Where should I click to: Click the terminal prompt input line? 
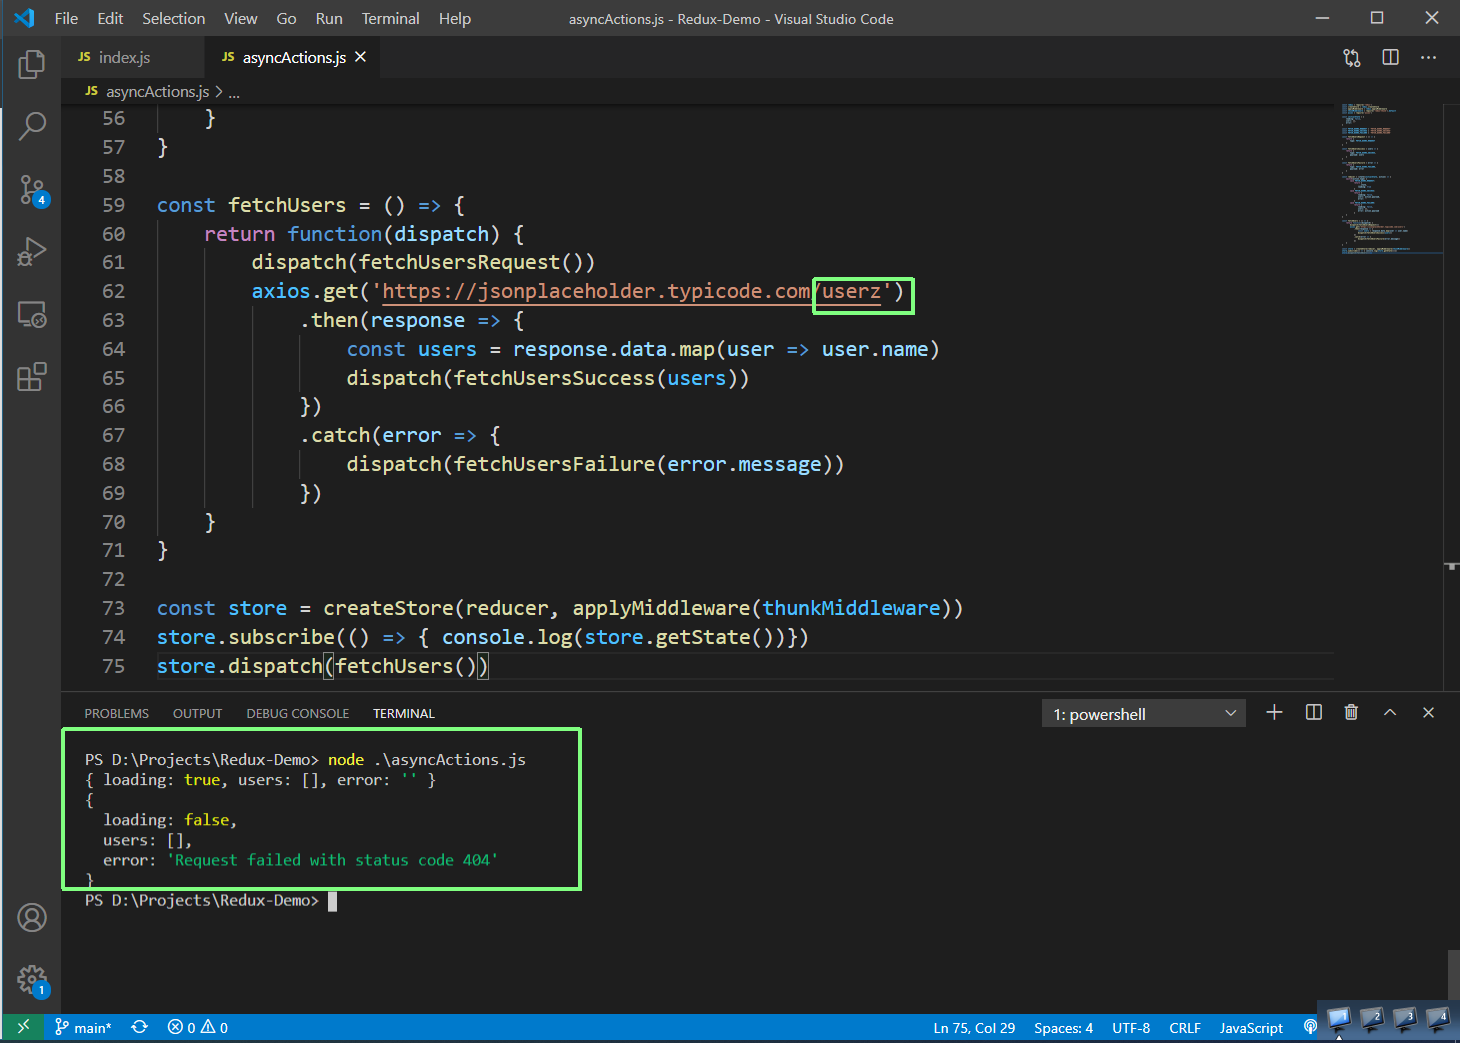point(332,900)
